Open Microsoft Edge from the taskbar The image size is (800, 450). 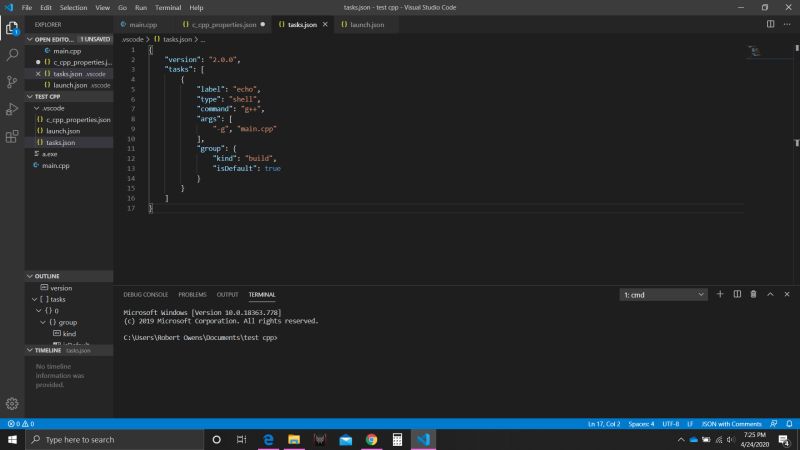(x=268, y=439)
